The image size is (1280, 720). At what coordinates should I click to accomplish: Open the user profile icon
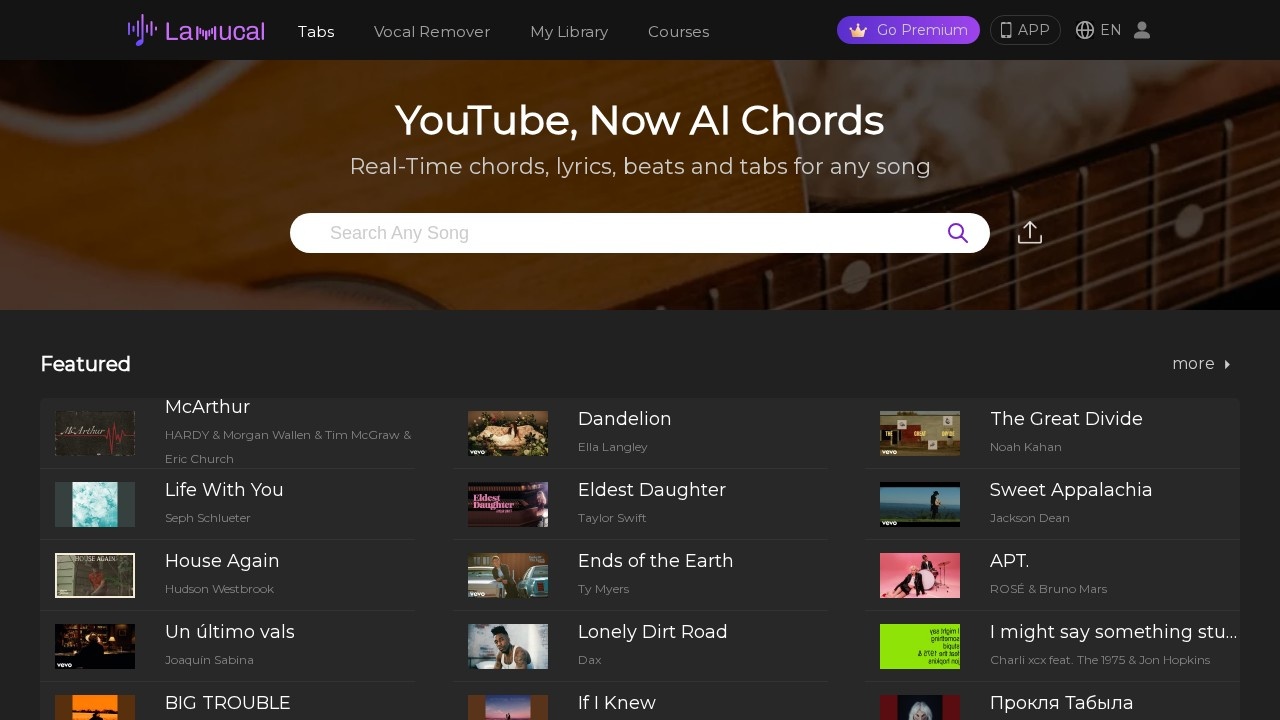[1141, 30]
